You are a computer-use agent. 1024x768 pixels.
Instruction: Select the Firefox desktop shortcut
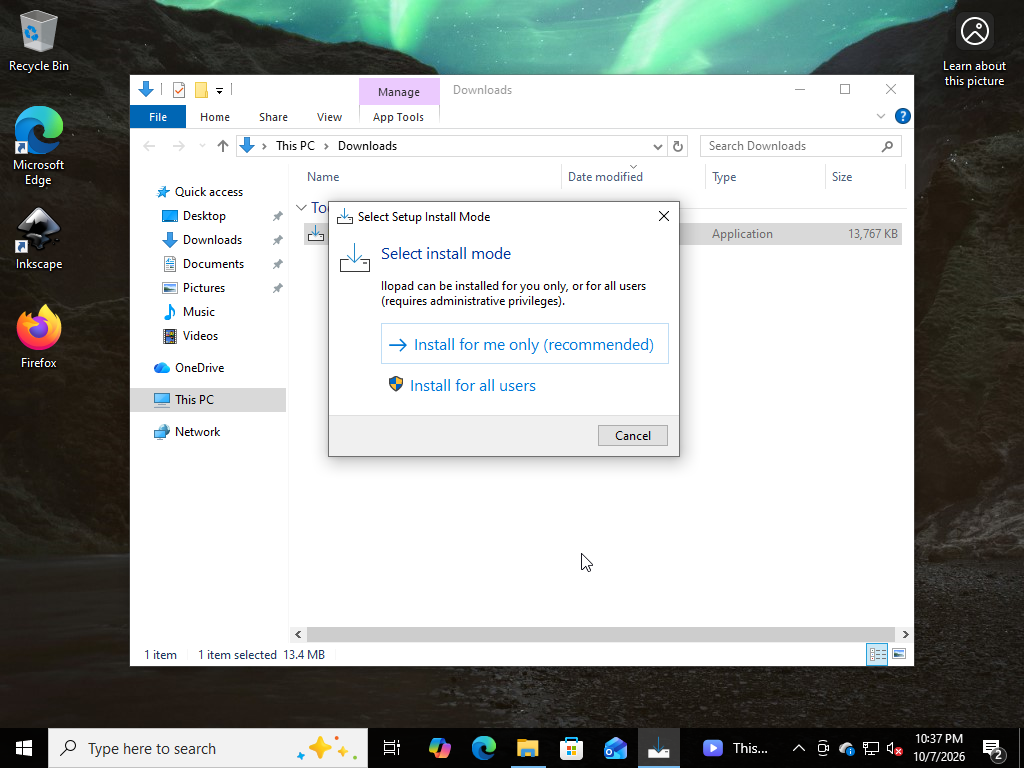point(39,337)
